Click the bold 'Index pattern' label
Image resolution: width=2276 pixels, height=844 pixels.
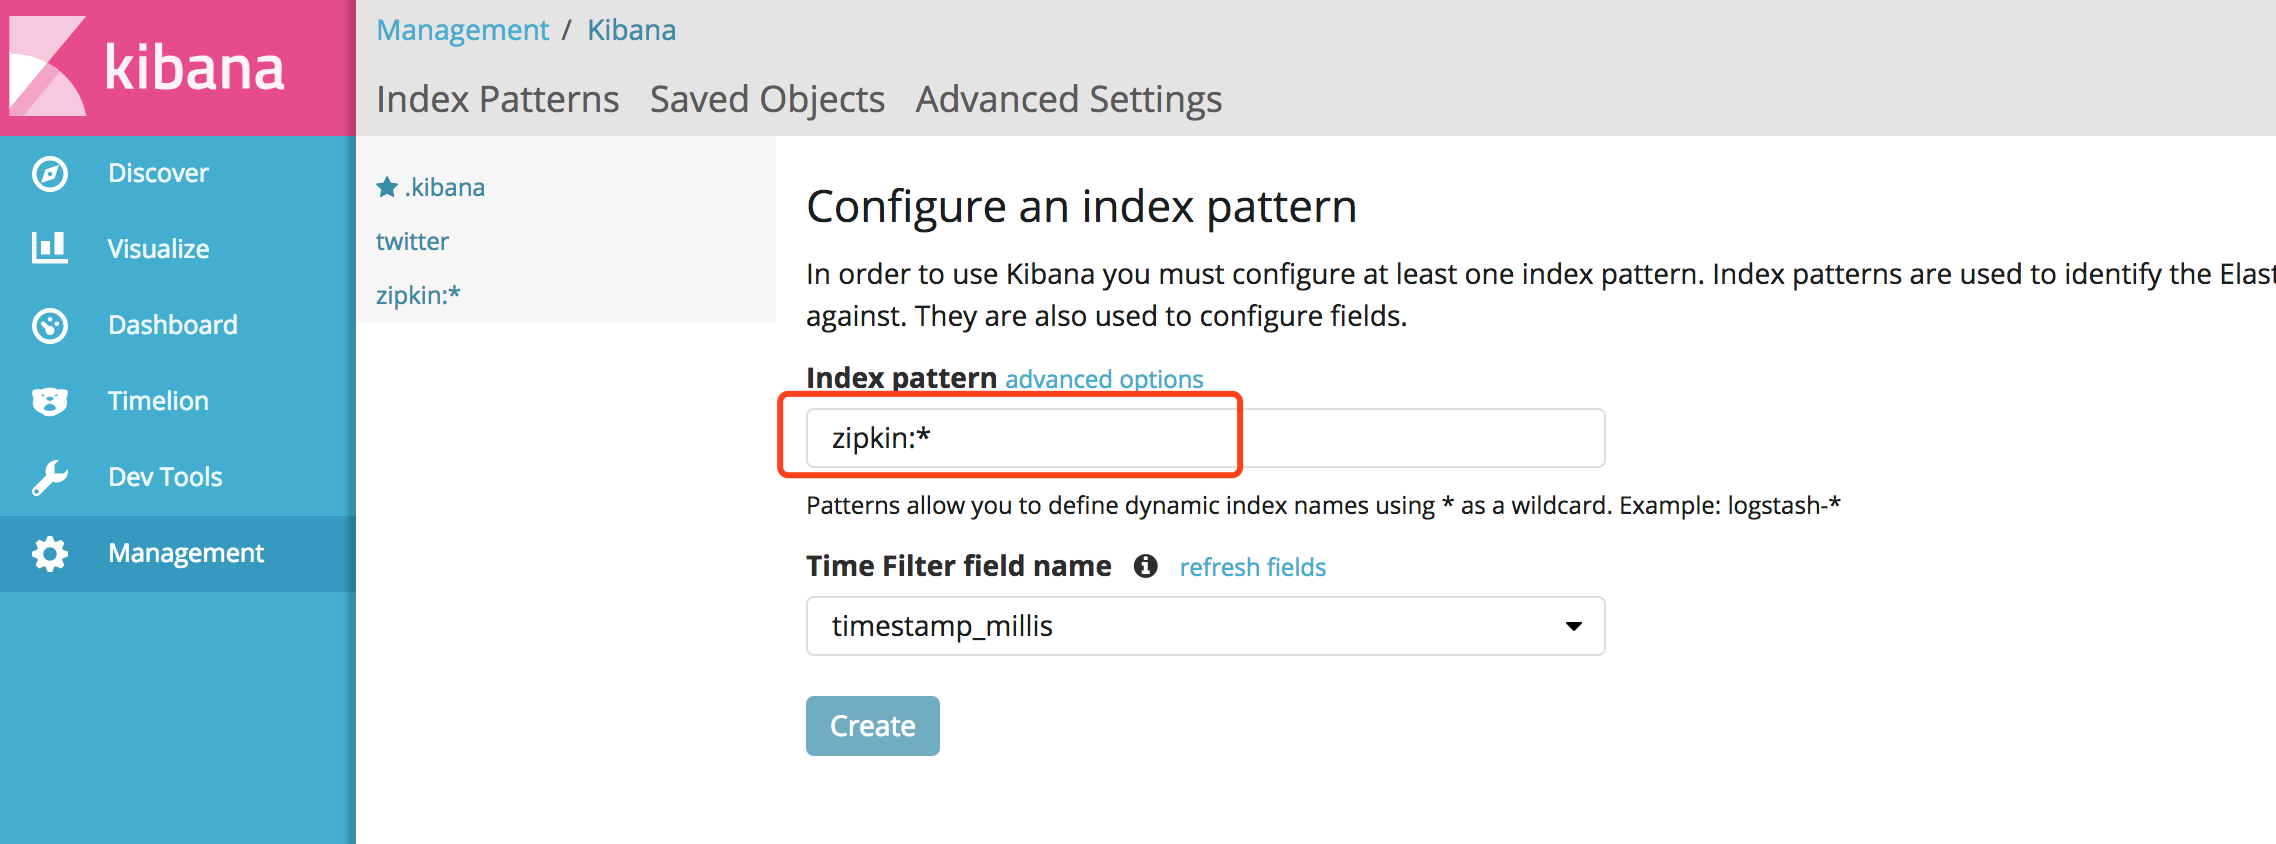pos(902,378)
